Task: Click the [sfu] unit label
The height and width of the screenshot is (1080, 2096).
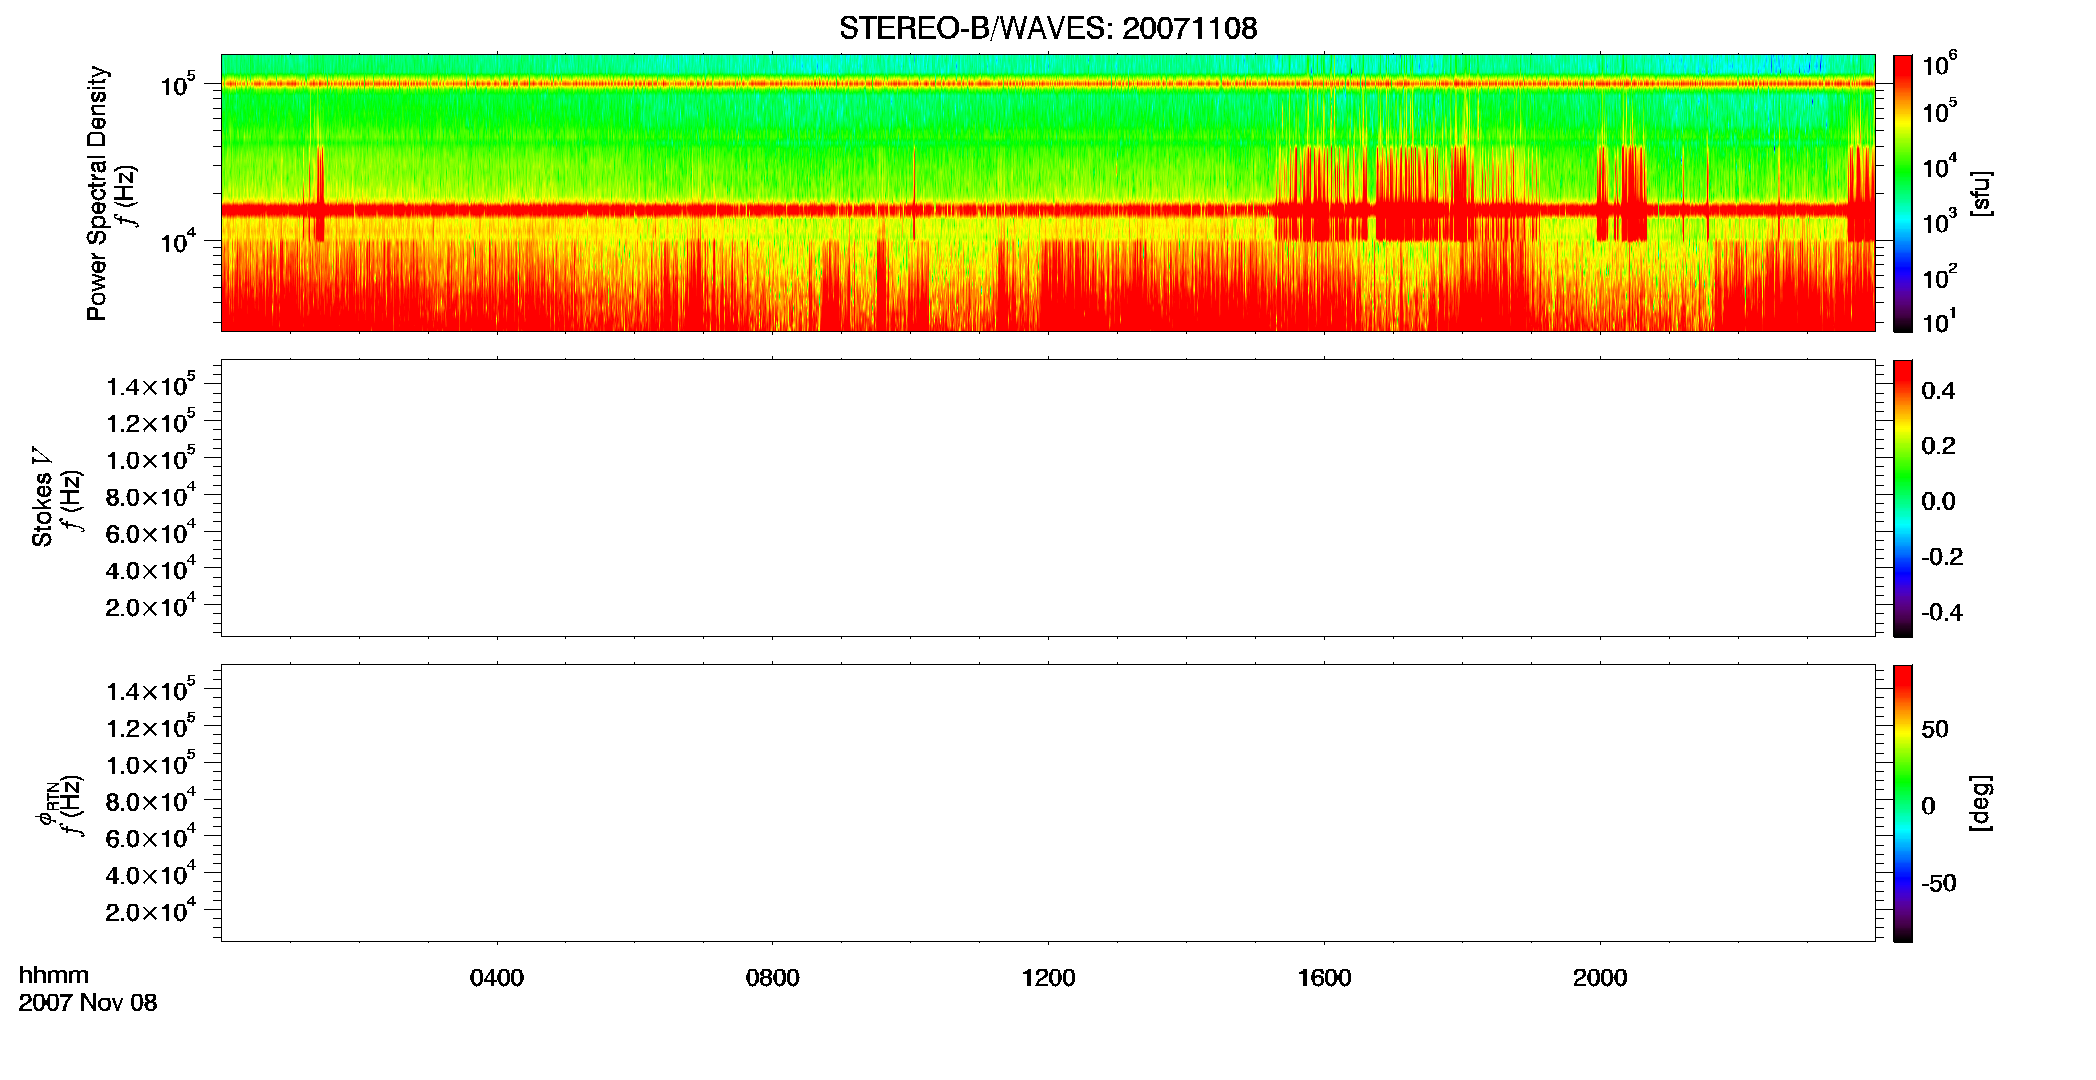Action: [x=1980, y=193]
